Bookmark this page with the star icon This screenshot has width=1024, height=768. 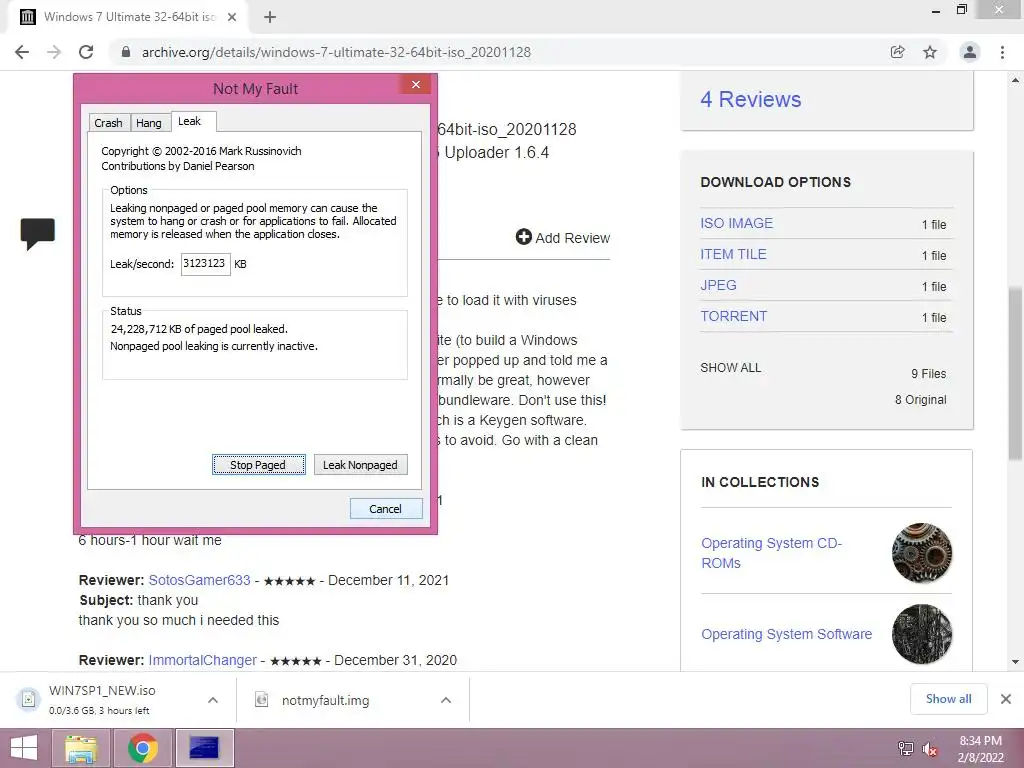(930, 52)
